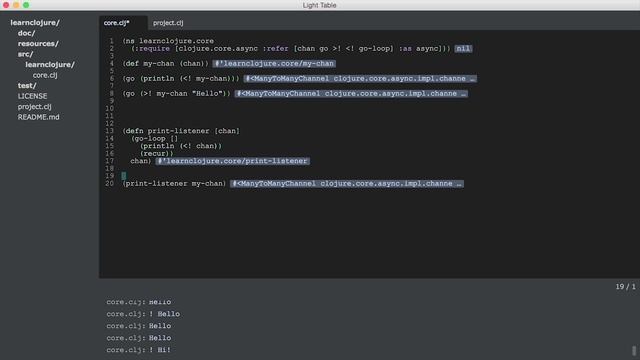Place cursor in the :require clojure.core.async line

coord(291,49)
